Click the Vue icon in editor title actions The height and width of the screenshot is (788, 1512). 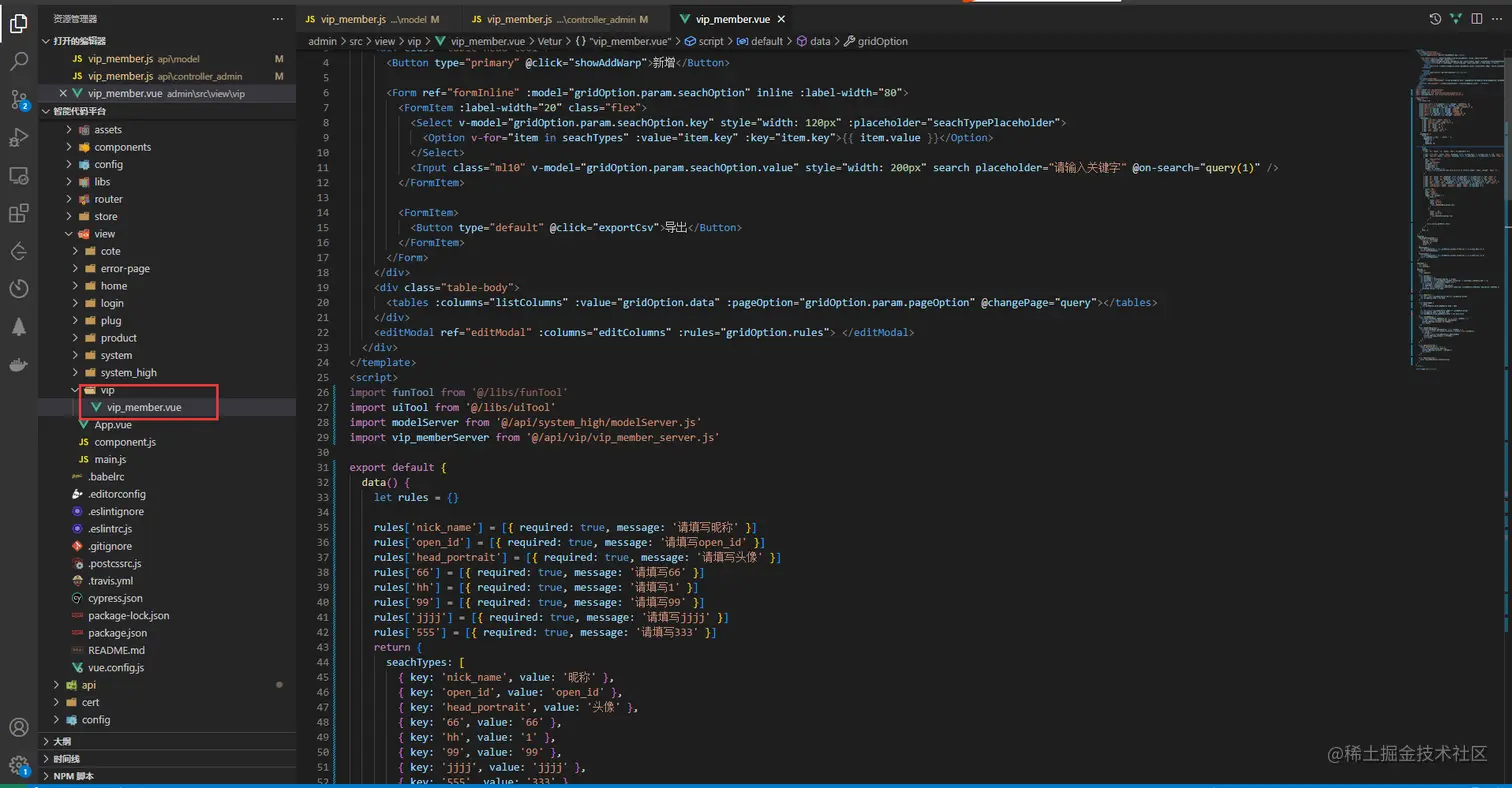pyautogui.click(x=1454, y=19)
